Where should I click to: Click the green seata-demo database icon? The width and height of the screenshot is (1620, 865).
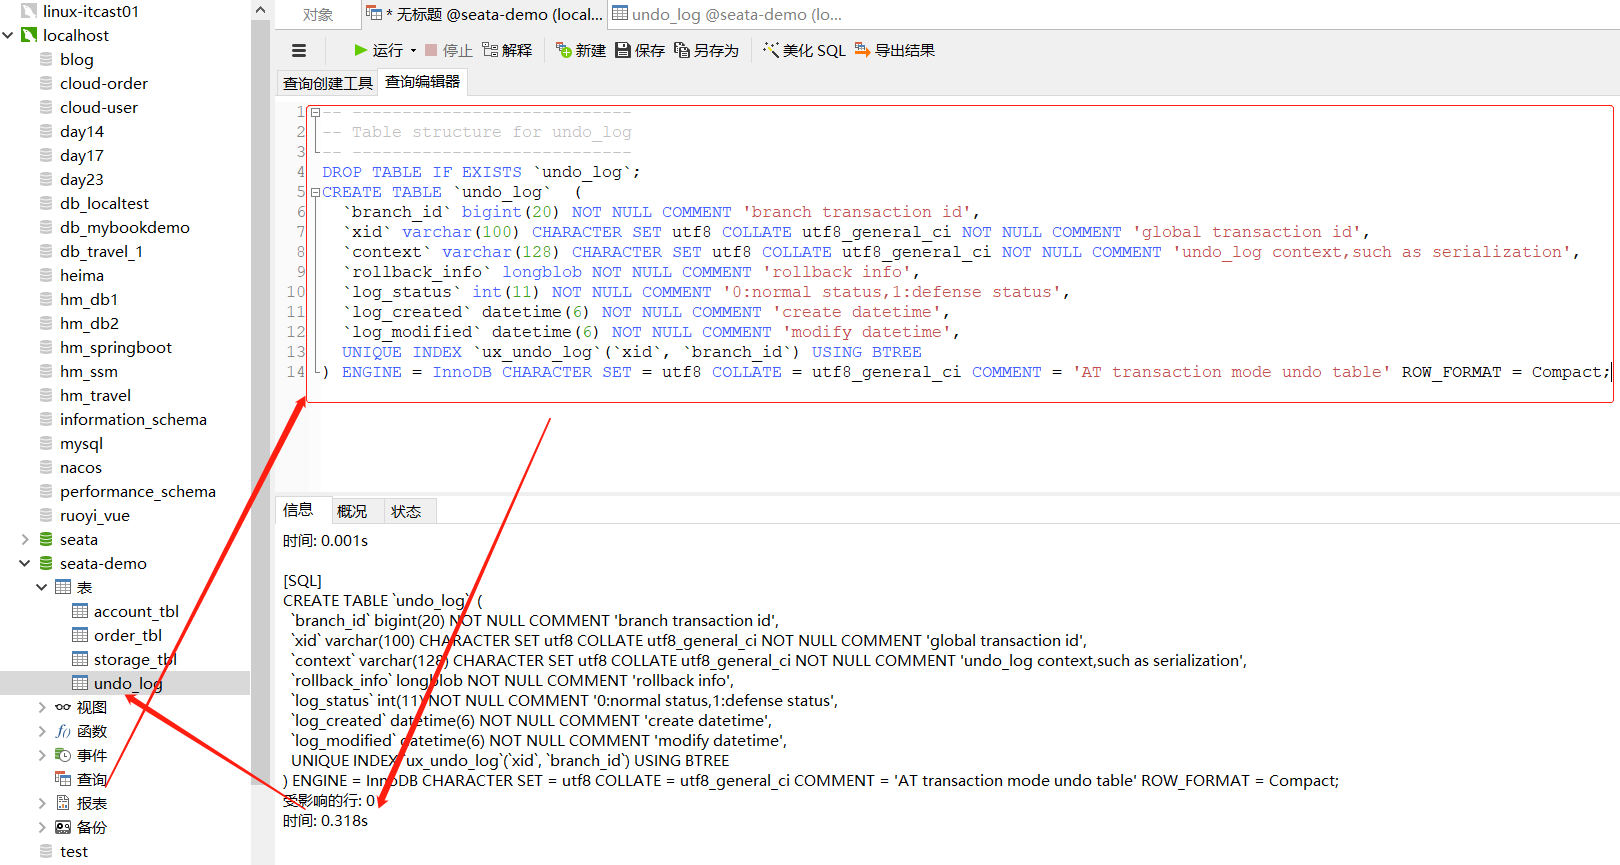[x=46, y=563]
